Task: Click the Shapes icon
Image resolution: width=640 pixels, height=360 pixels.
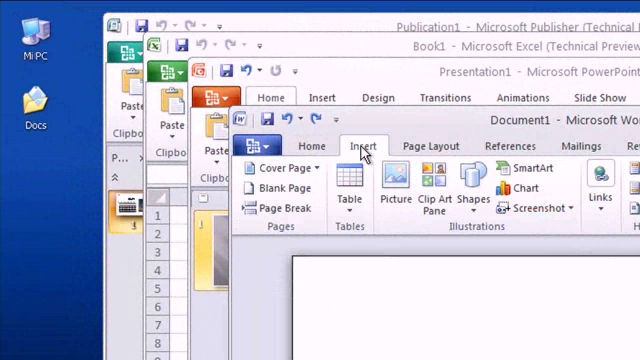Action: point(473,175)
